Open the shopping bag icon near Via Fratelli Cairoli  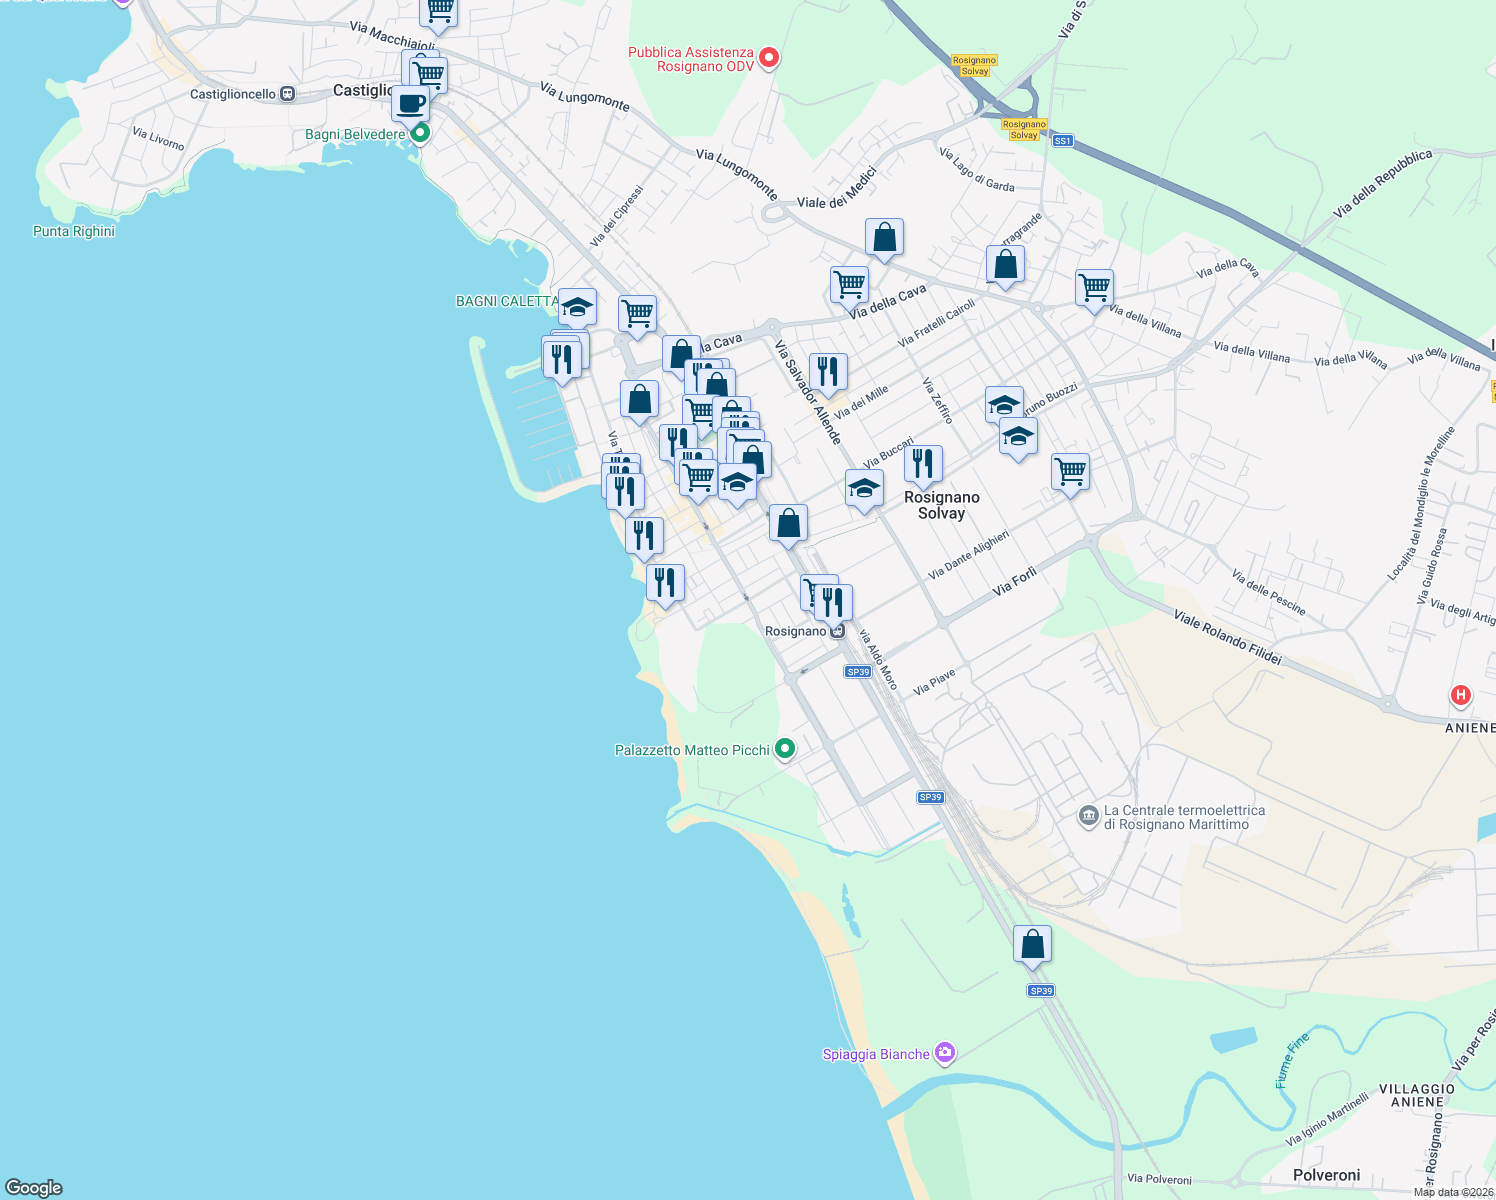pyautogui.click(x=1004, y=263)
